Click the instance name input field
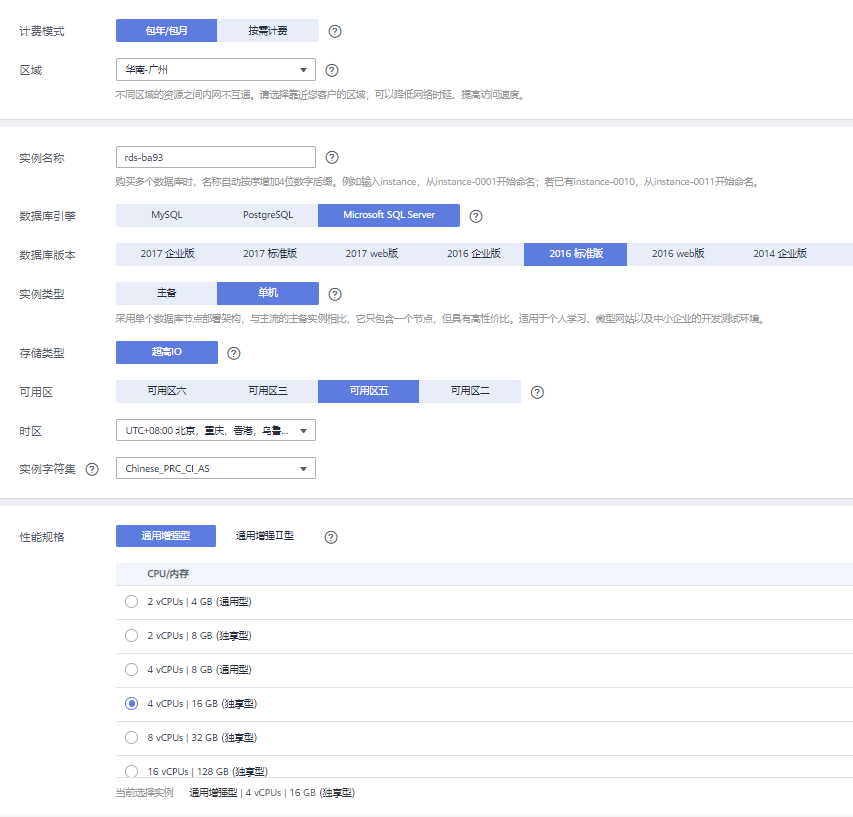 tap(214, 157)
